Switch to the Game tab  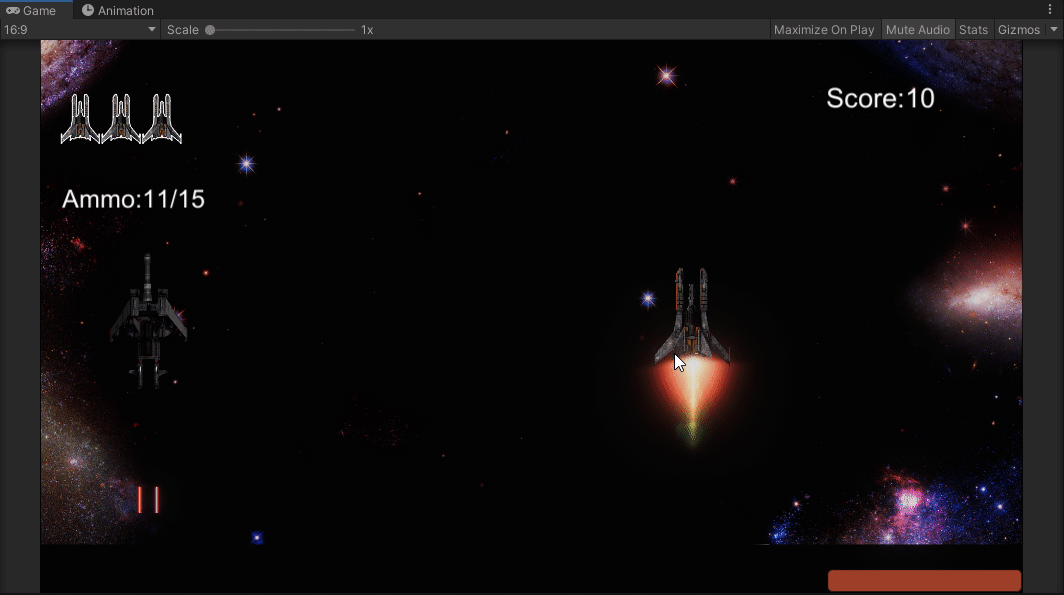[35, 10]
